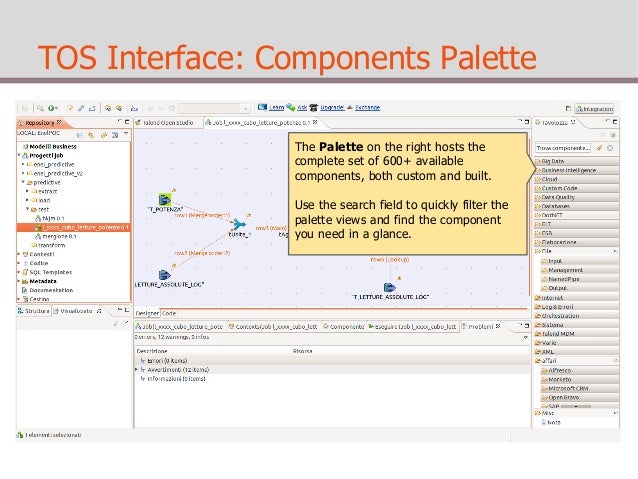Maximize the Repository panel
This screenshot has height=479, width=638.
(127, 122)
